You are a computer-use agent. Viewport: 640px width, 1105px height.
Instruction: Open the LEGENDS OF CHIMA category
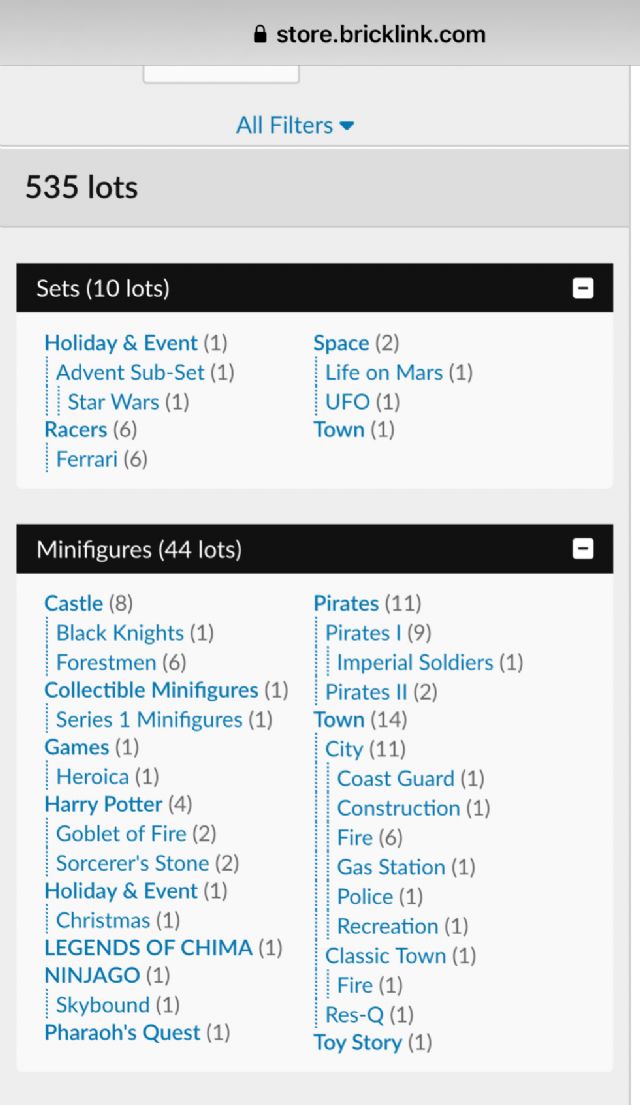[148, 947]
